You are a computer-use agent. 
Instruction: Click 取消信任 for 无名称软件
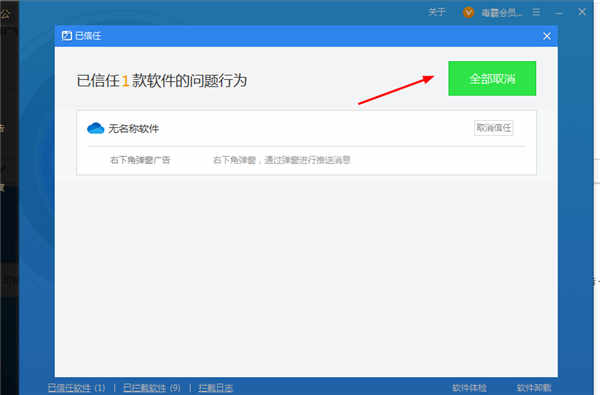point(494,128)
